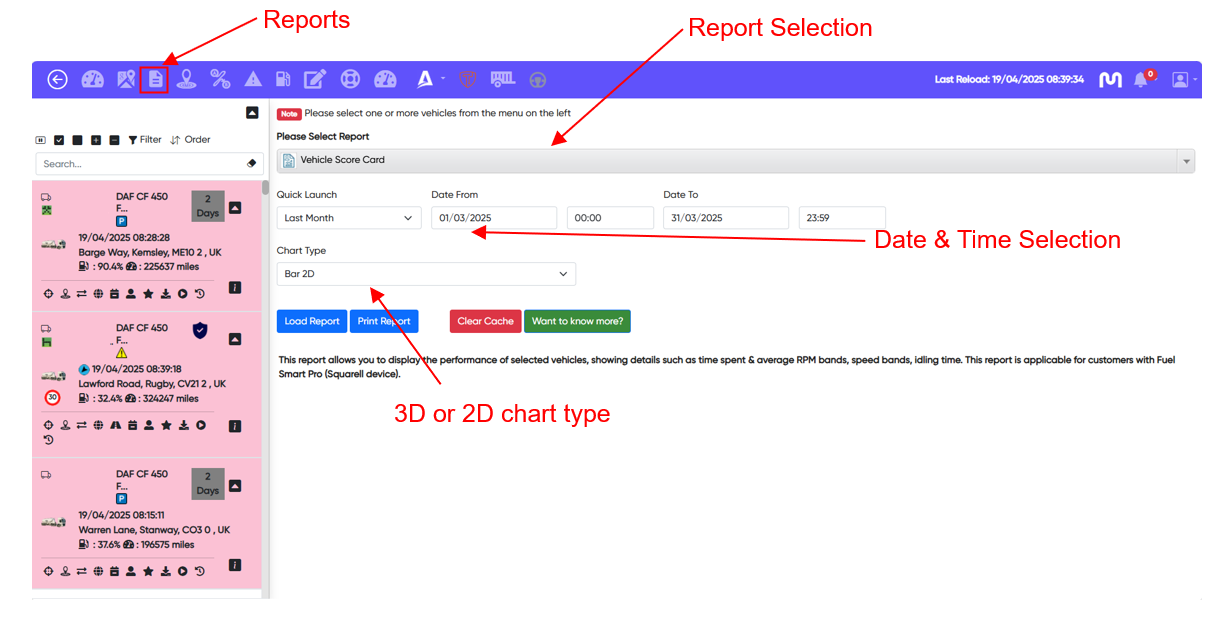Click the Clear Cache button
The image size is (1211, 629).
(484, 321)
